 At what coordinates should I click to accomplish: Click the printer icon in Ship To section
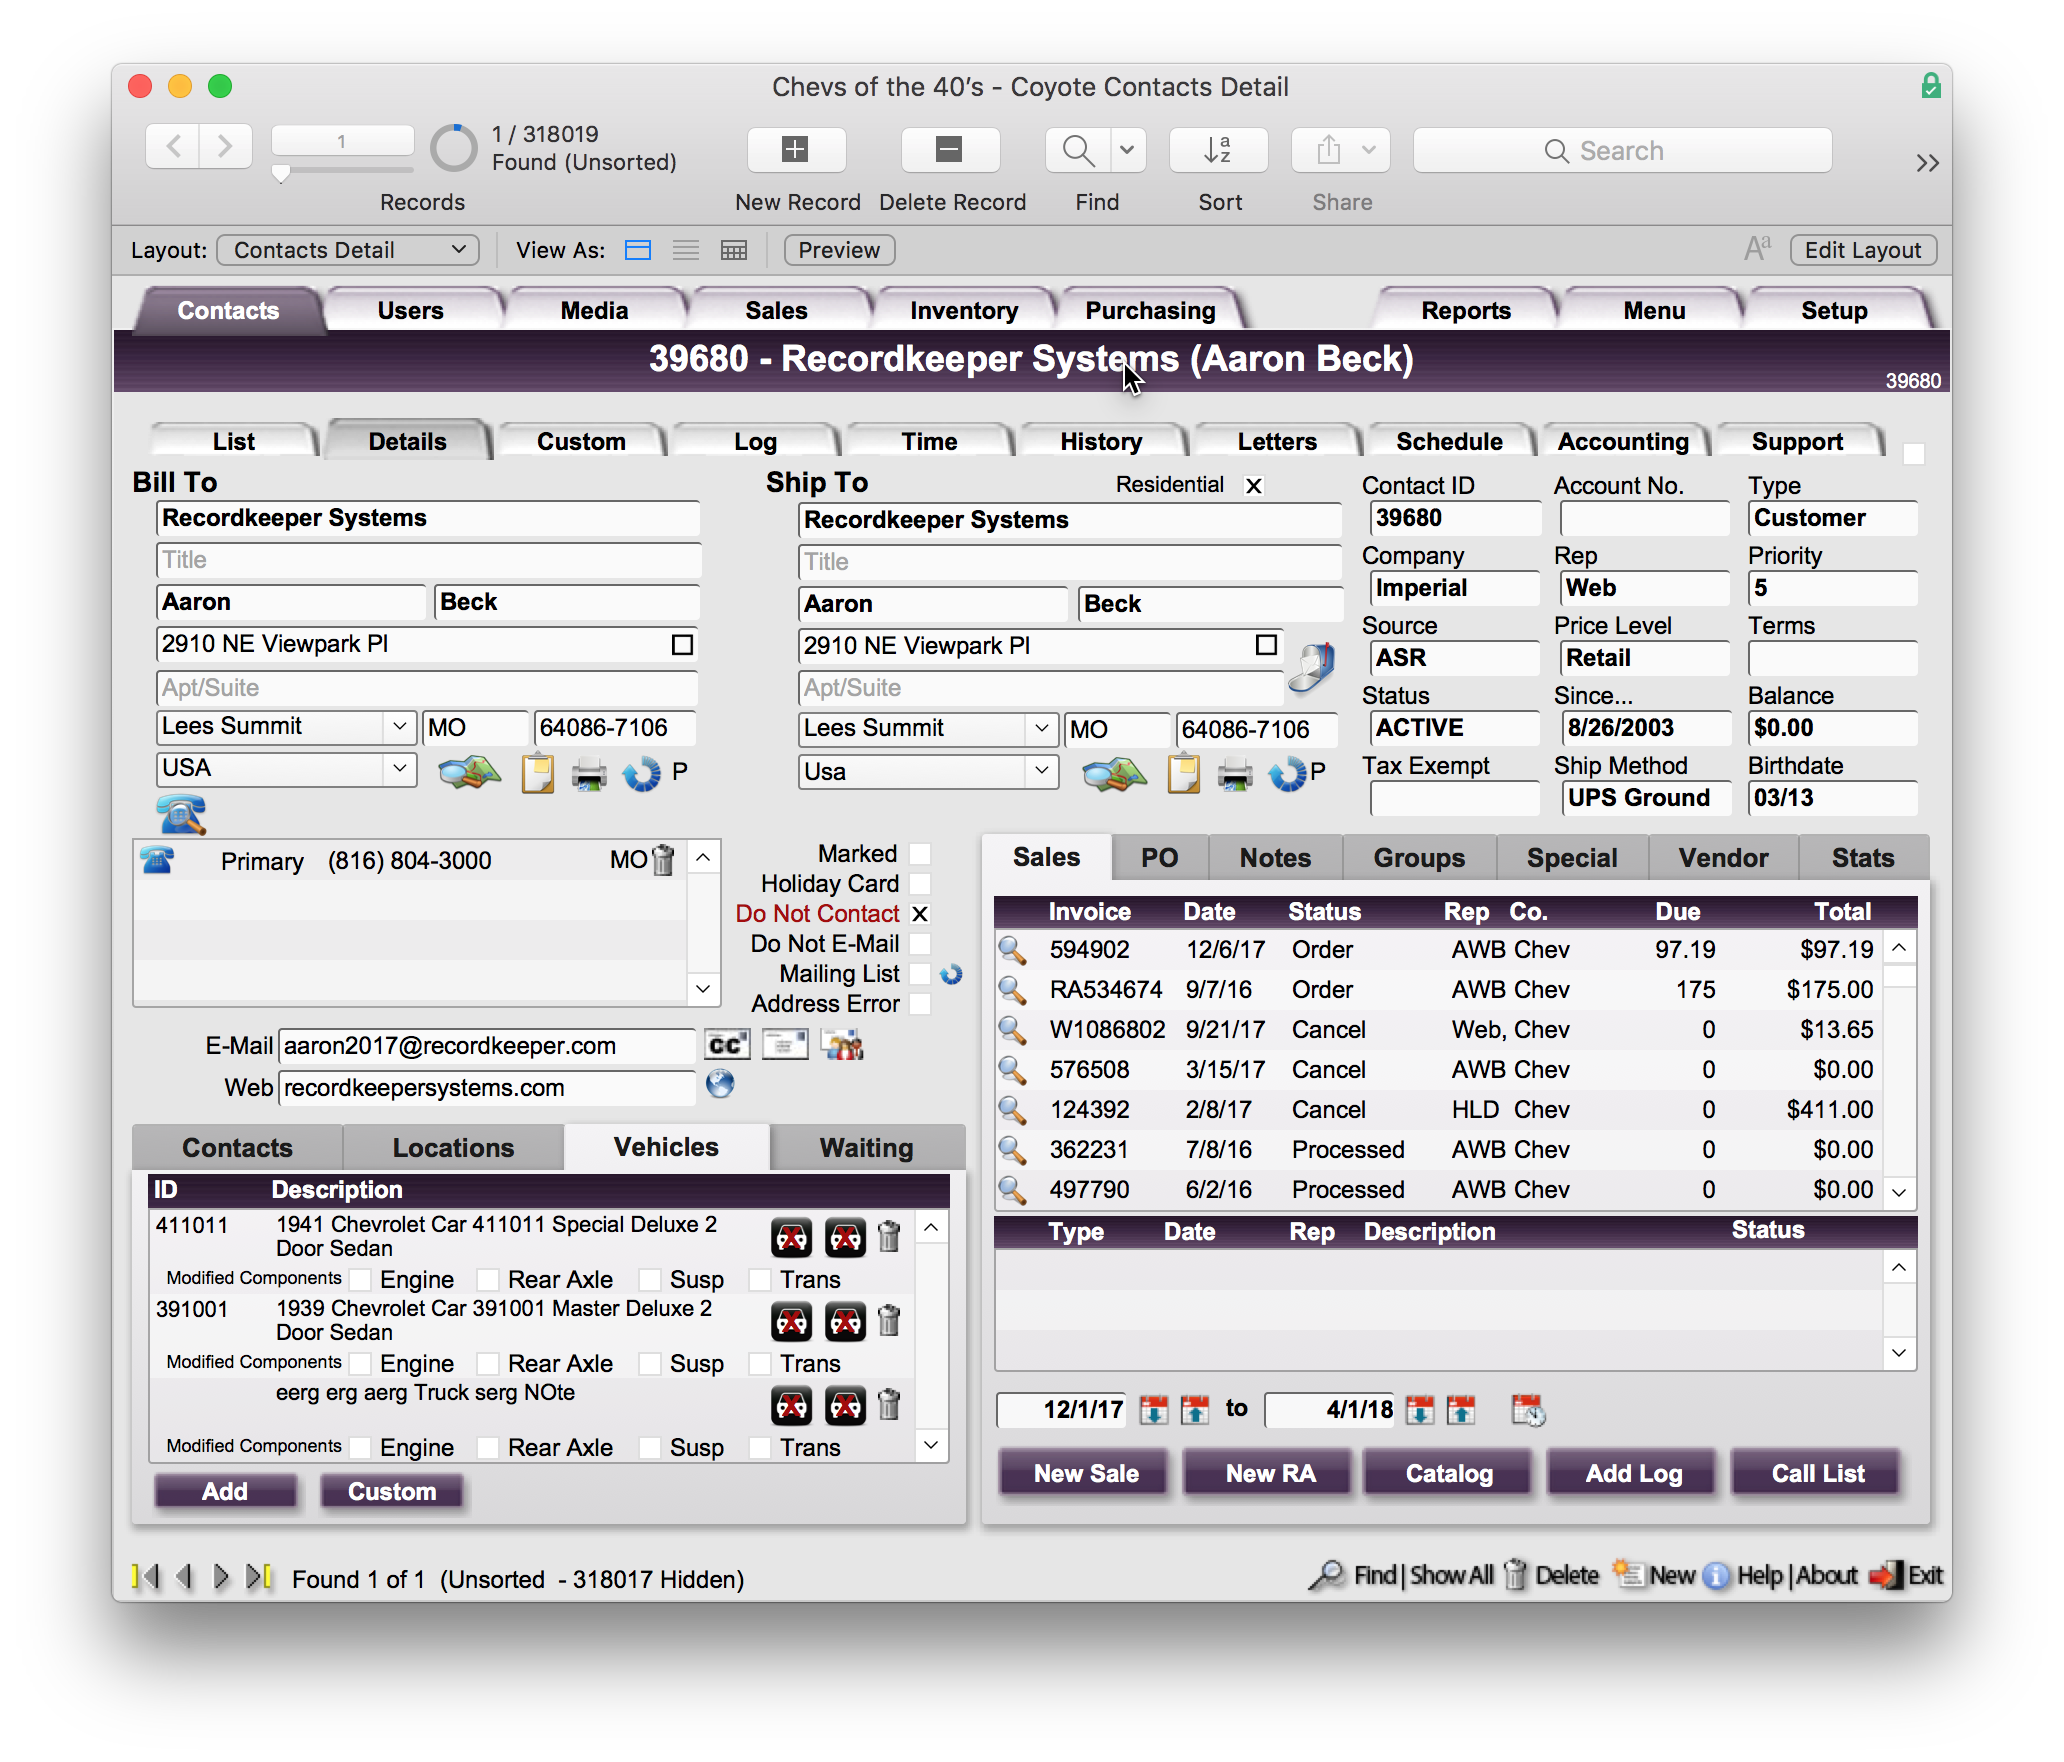[1235, 775]
